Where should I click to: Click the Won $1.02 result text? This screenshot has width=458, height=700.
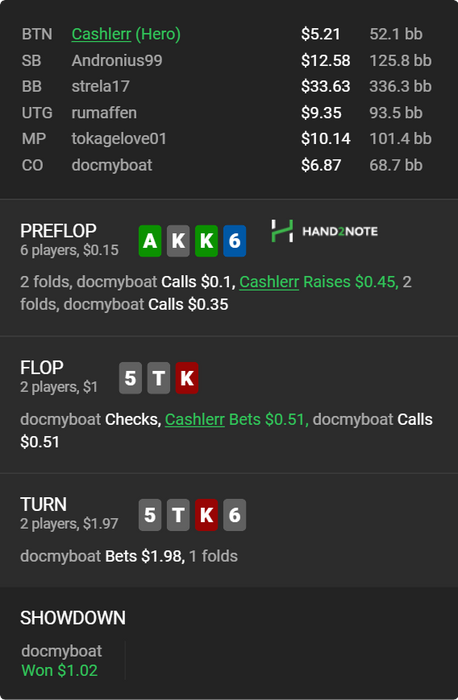[59, 671]
